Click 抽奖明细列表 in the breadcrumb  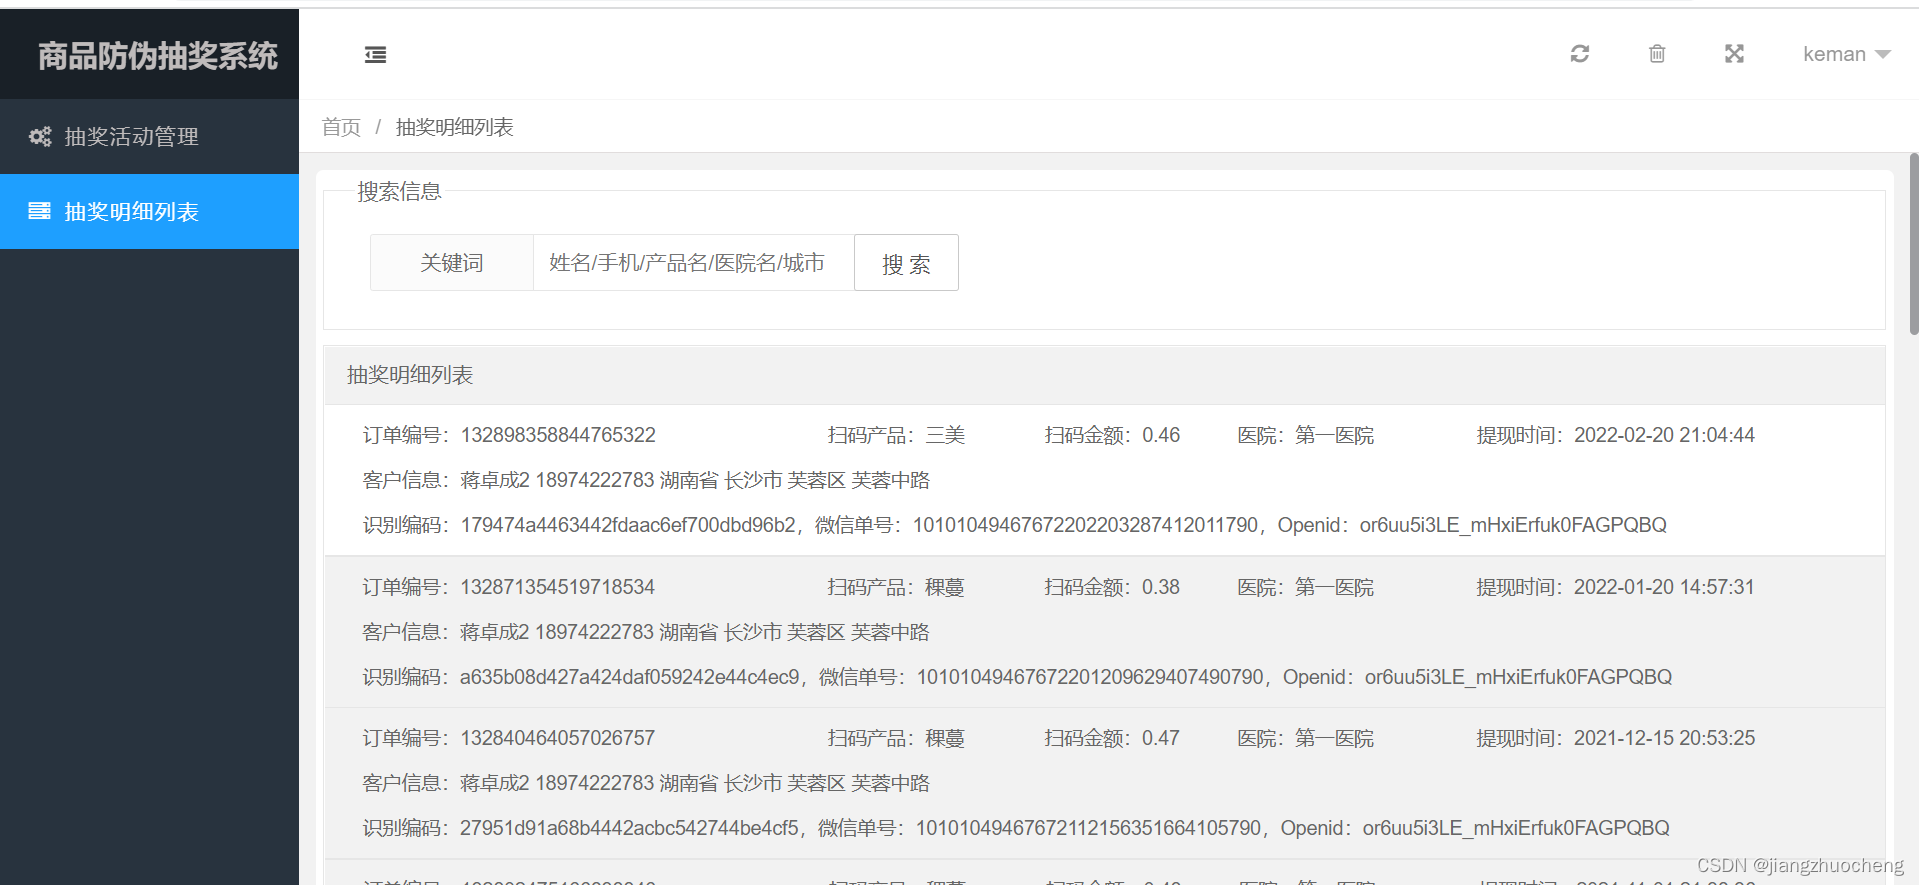(x=455, y=127)
